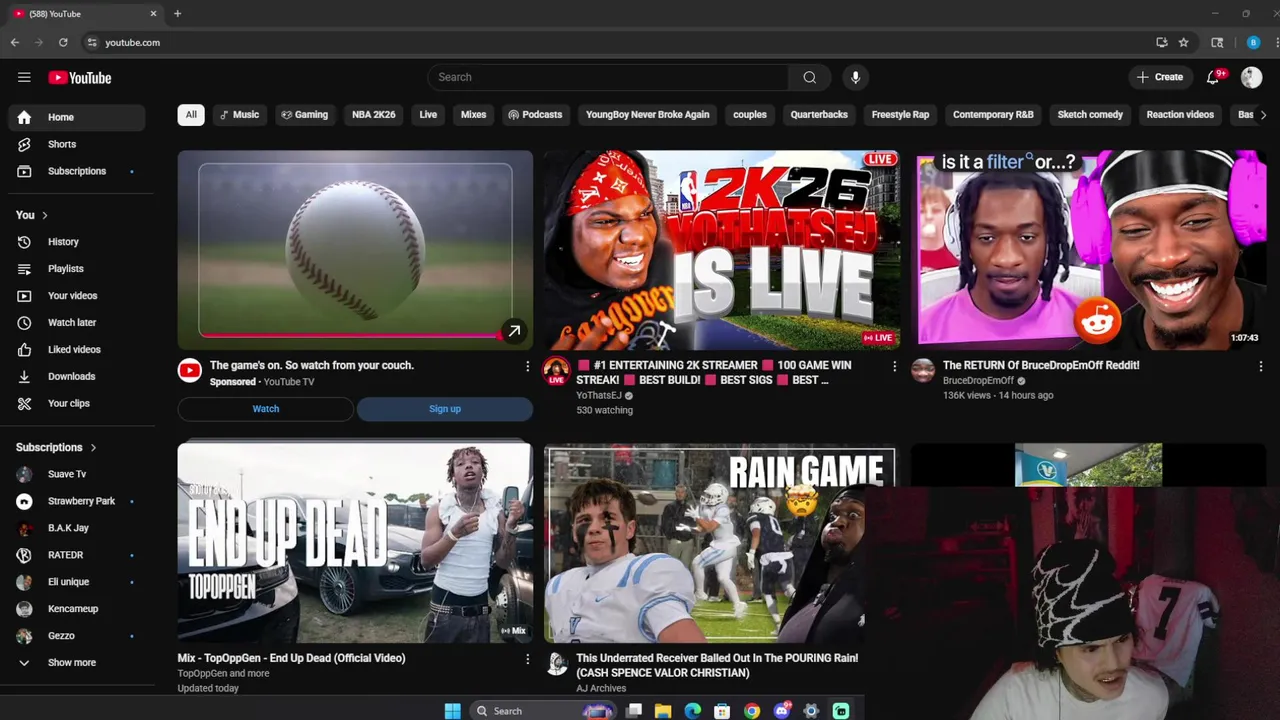
Task: Open the Strawberry Park subscription channel
Action: (76, 501)
